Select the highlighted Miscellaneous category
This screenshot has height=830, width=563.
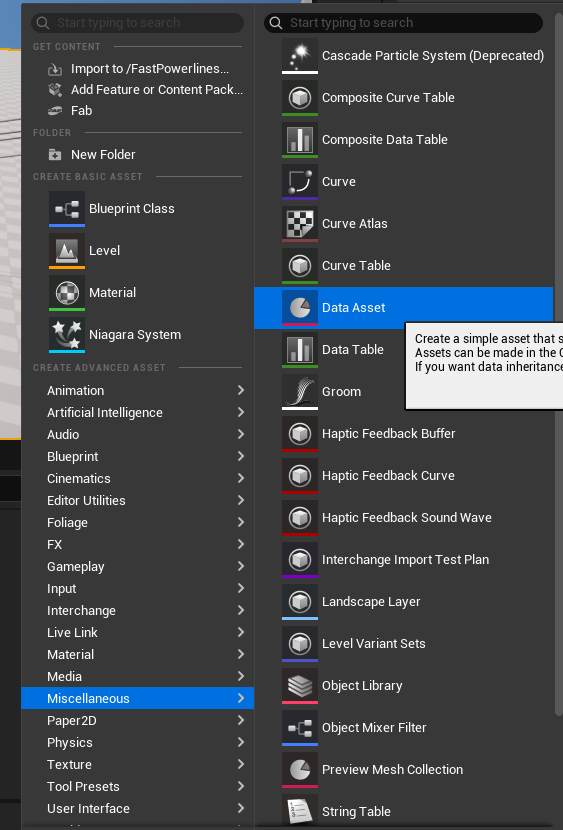[x=138, y=698]
